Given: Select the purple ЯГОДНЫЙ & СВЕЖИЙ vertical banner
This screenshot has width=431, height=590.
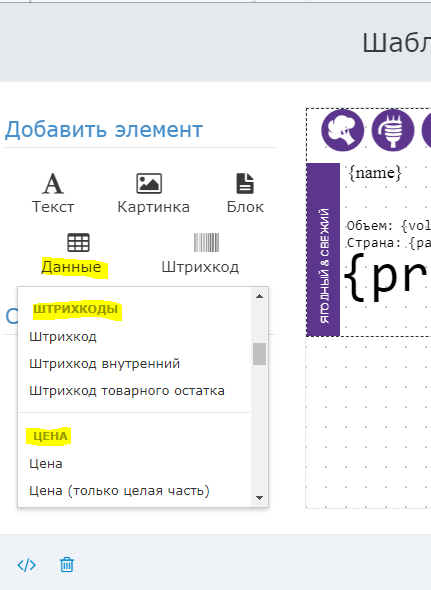Looking at the screenshot, I should [x=323, y=250].
